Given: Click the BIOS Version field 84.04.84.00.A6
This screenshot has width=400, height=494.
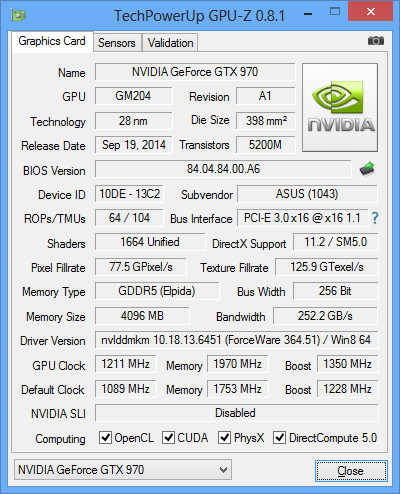Looking at the screenshot, I should click(223, 169).
